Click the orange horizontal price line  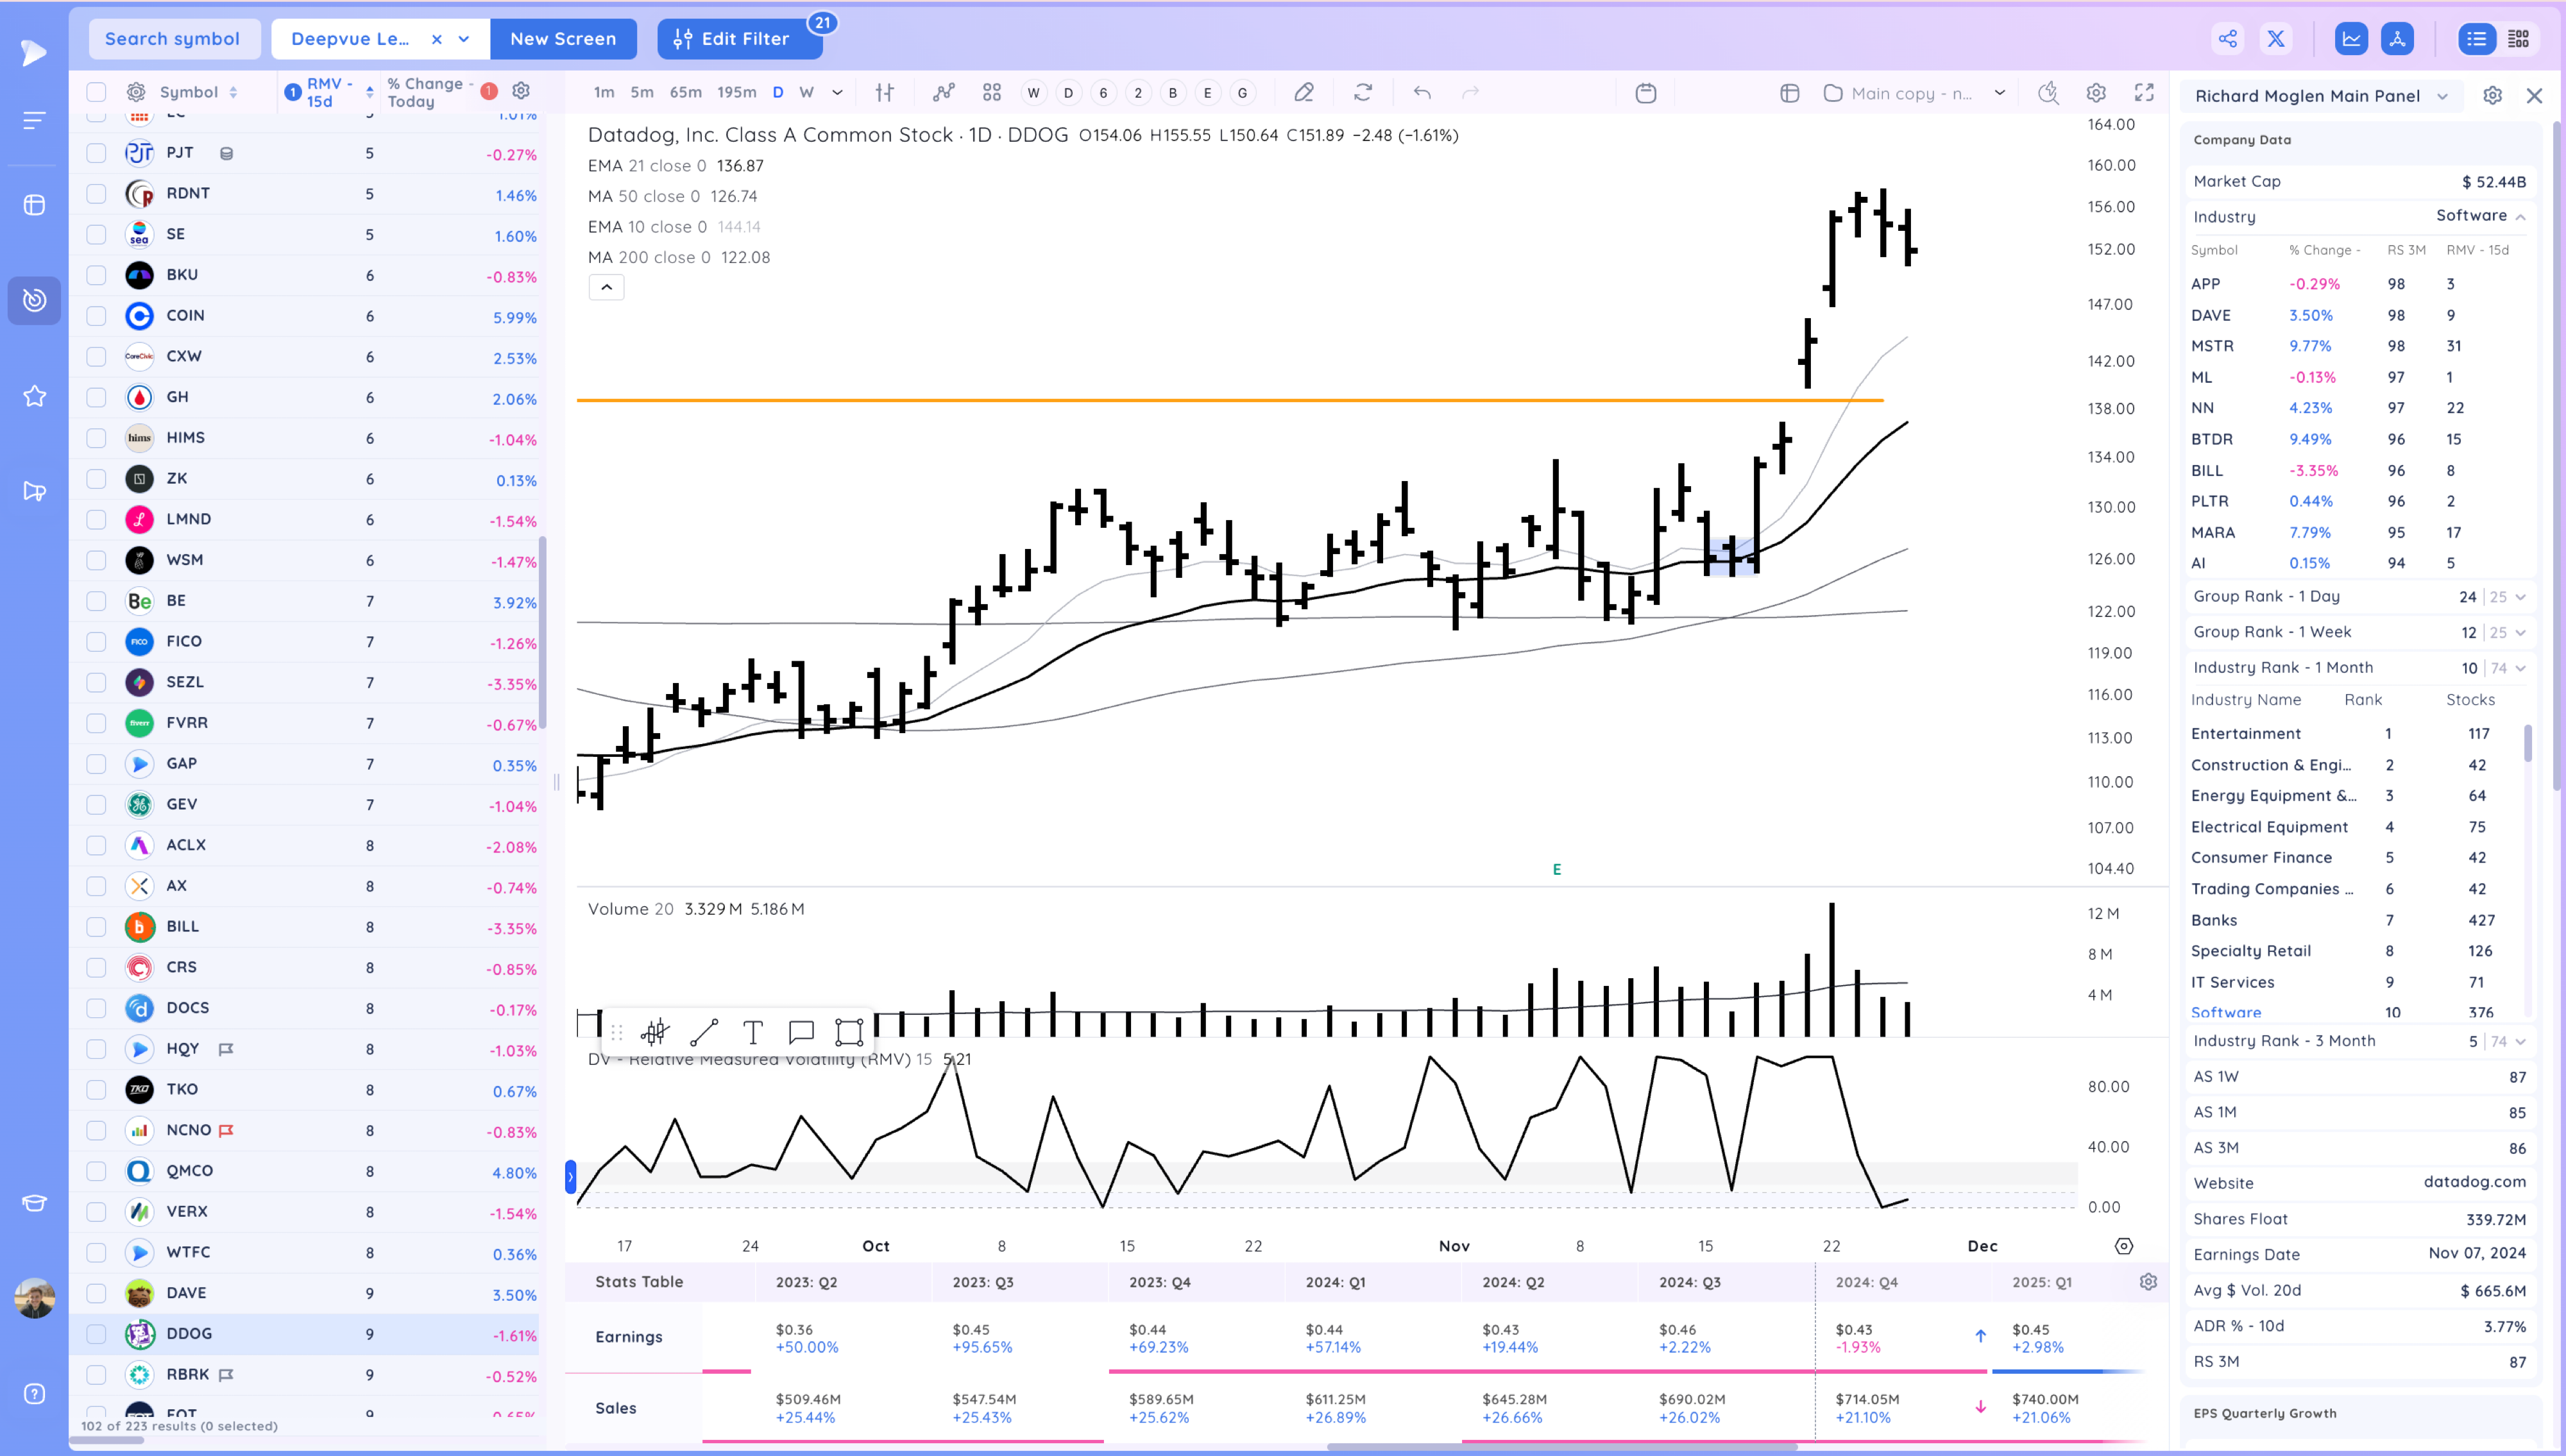(1230, 400)
